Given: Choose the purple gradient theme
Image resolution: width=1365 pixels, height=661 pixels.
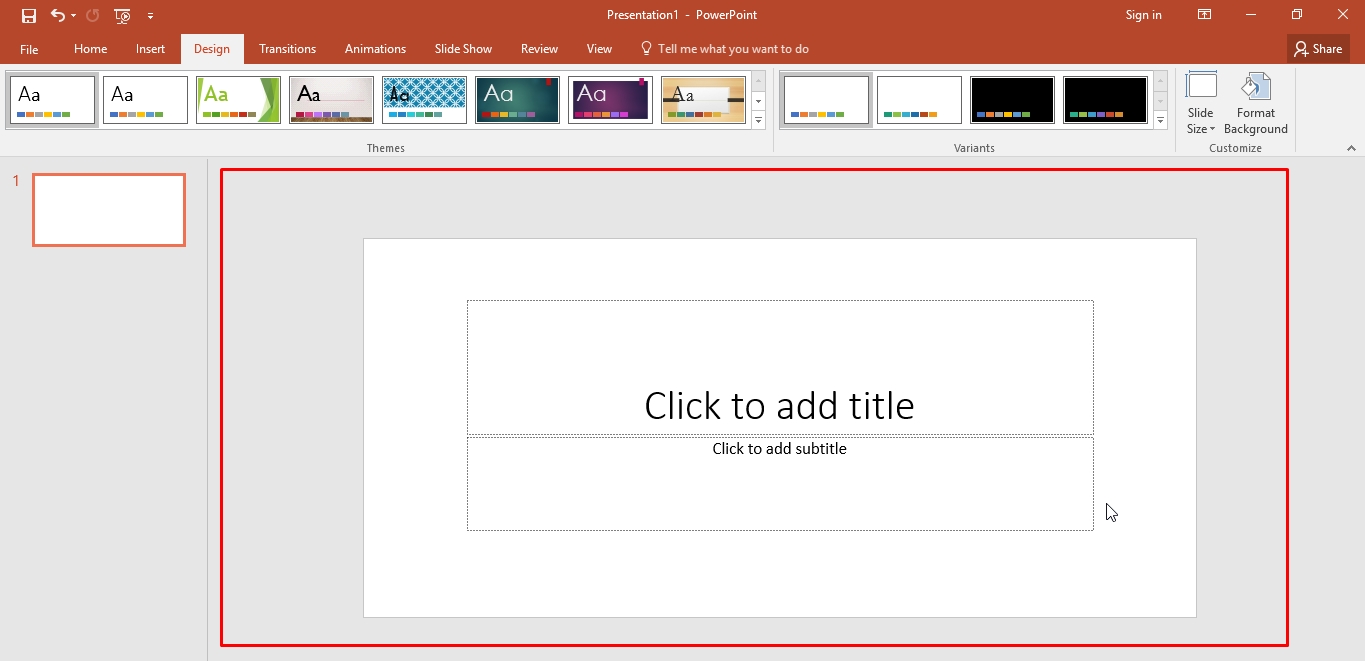Looking at the screenshot, I should 610,100.
